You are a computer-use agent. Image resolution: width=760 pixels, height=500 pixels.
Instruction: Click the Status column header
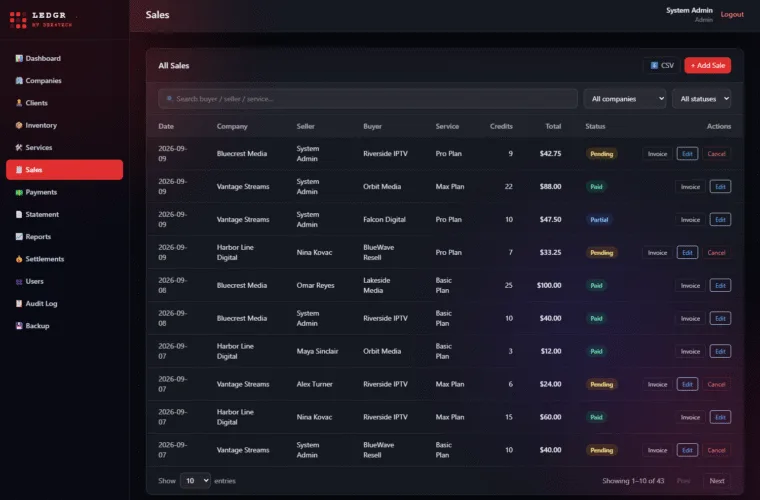click(x=595, y=126)
